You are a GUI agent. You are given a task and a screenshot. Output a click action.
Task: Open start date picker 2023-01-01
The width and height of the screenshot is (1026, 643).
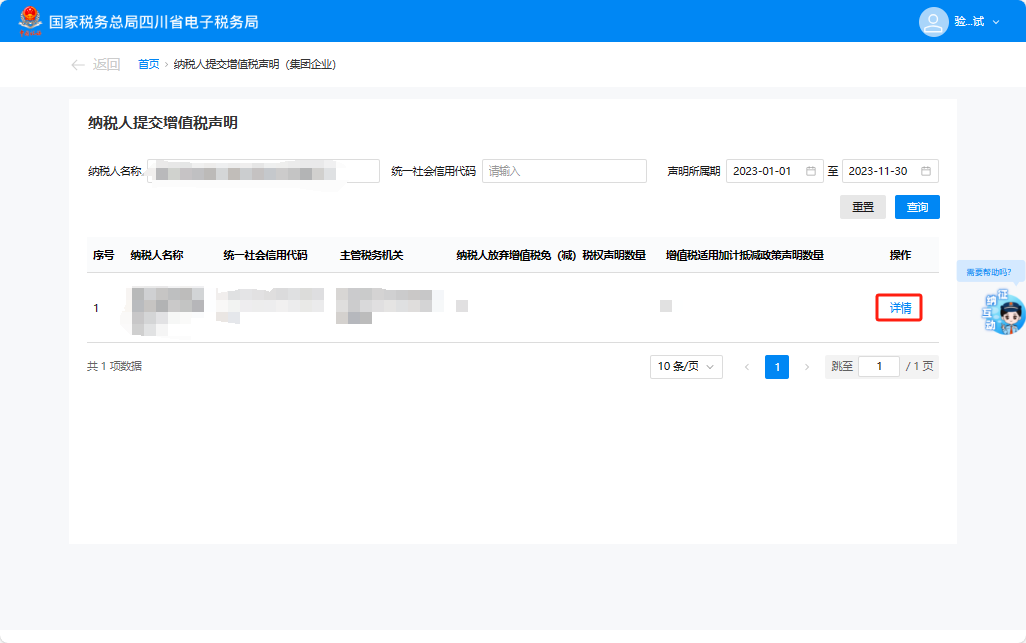(774, 171)
